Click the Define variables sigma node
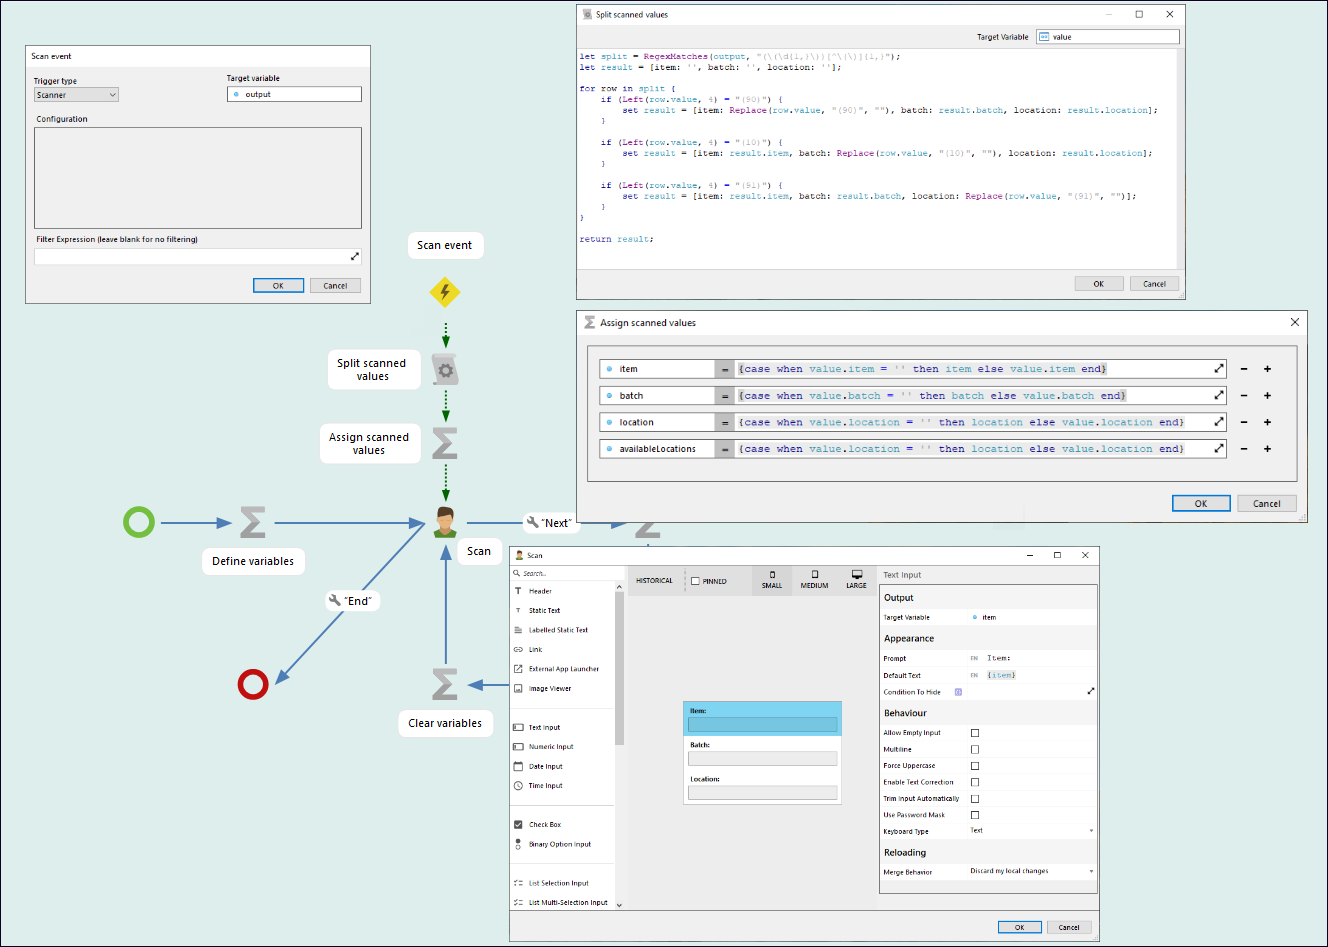Screen dimensions: 1328x947 (253, 522)
